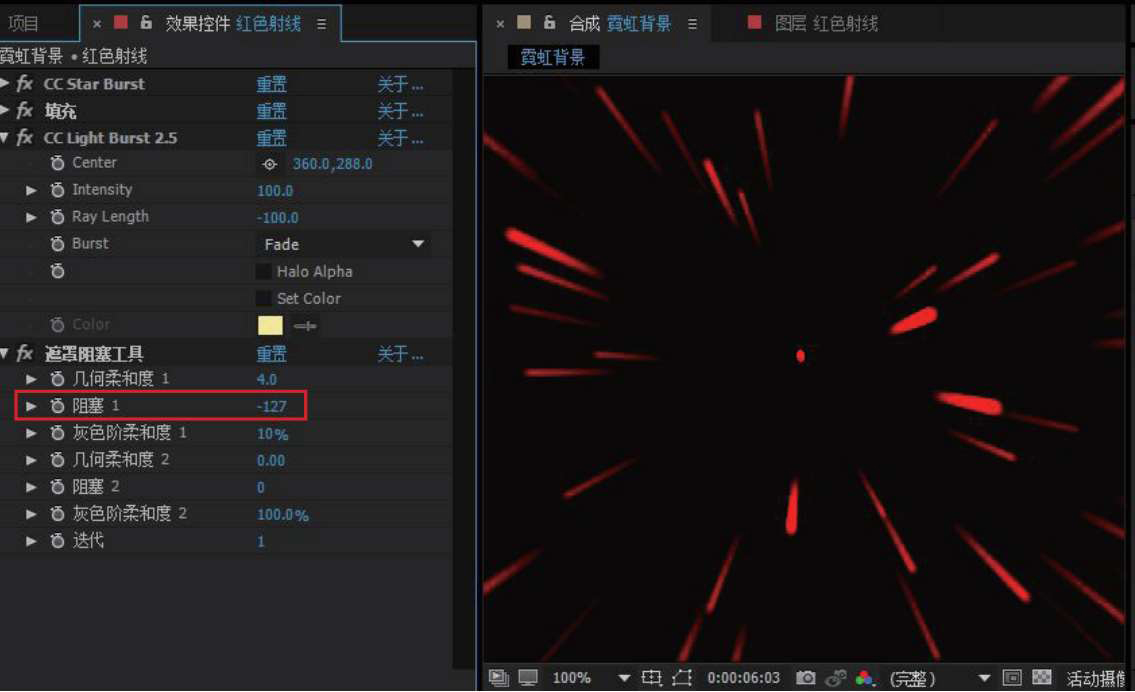Image resolution: width=1135 pixels, height=692 pixels.
Task: Click the yellow Color swatch
Action: [270, 326]
